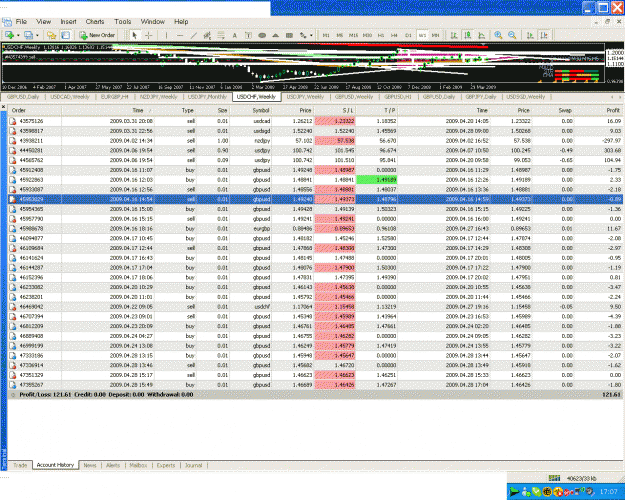
Task: Show the Market Watch window
Action: [x=51, y=35]
